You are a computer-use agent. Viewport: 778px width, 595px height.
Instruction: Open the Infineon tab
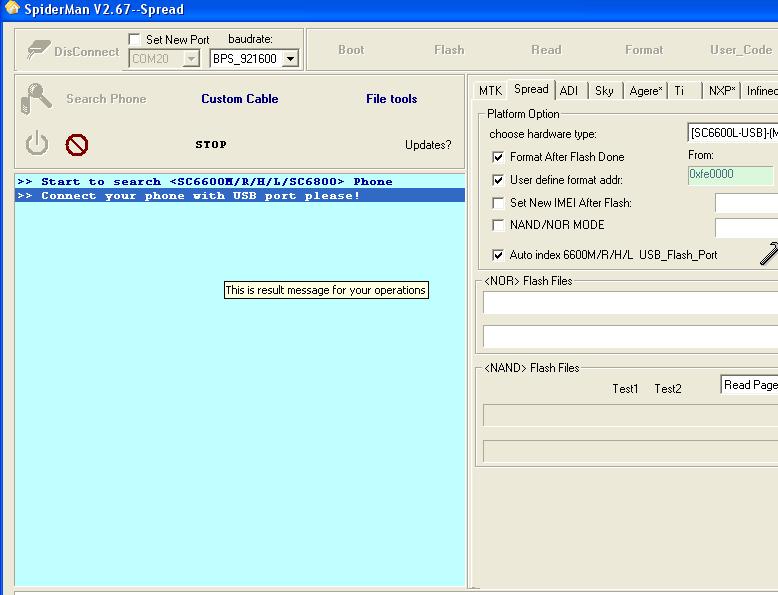click(x=760, y=91)
